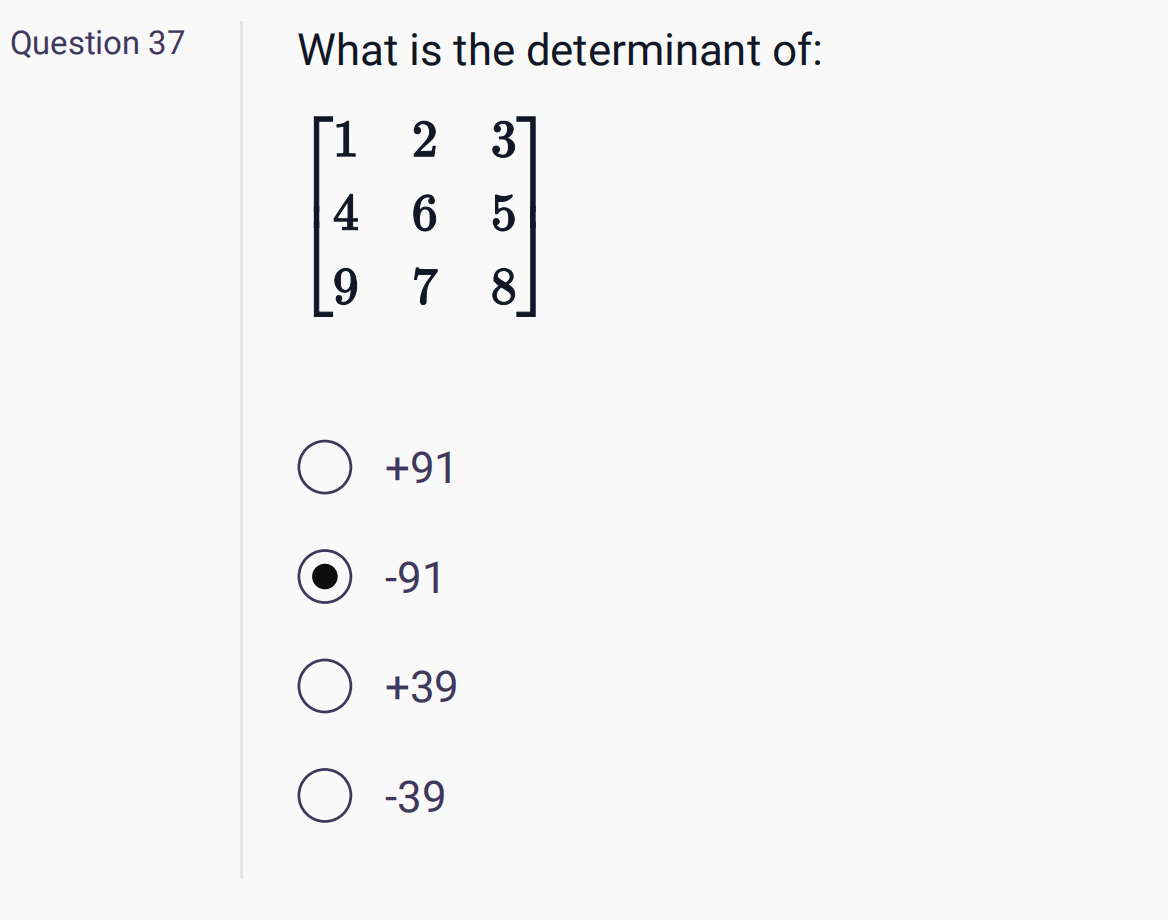Click matrix entry 3 in the top row
This screenshot has height=920, width=1168.
coord(504,140)
